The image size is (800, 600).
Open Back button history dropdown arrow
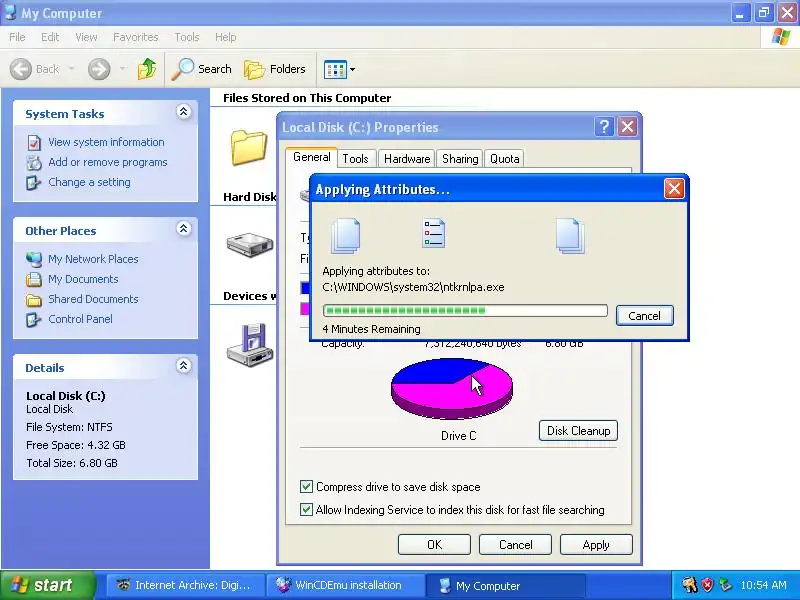coord(71,69)
